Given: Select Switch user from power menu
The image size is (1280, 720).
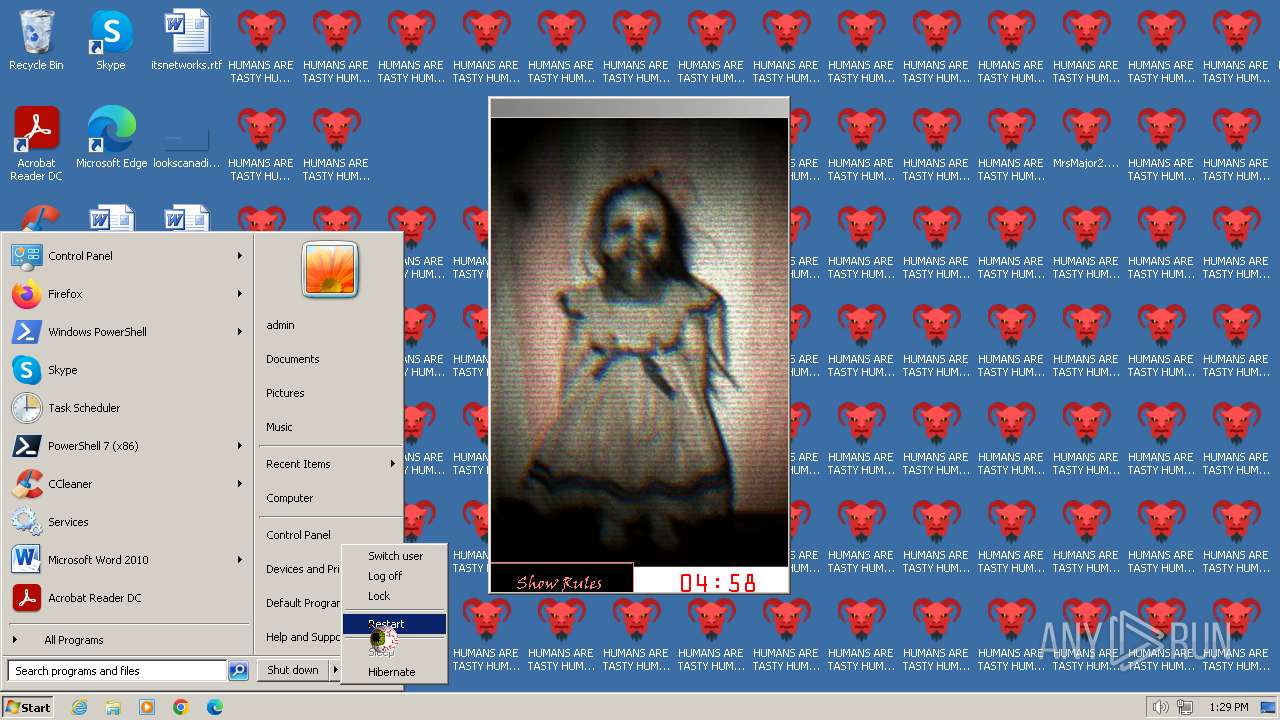Looking at the screenshot, I should (394, 556).
